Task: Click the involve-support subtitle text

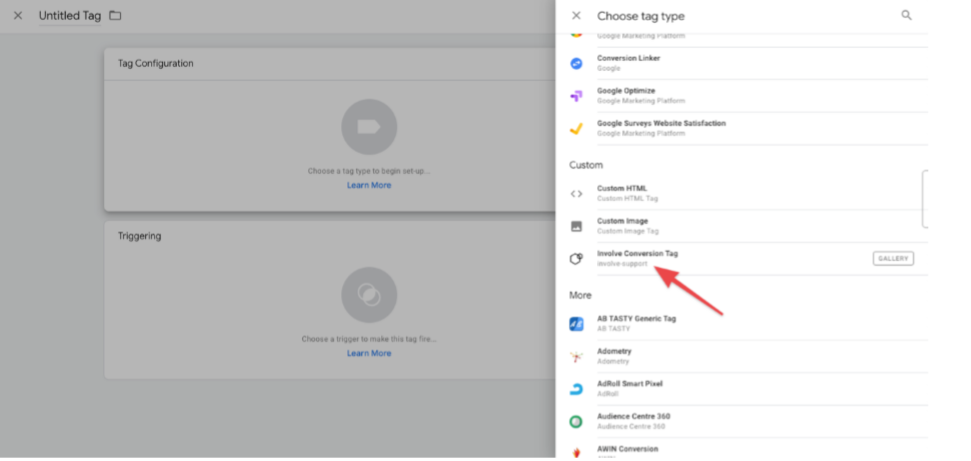Action: click(622, 264)
